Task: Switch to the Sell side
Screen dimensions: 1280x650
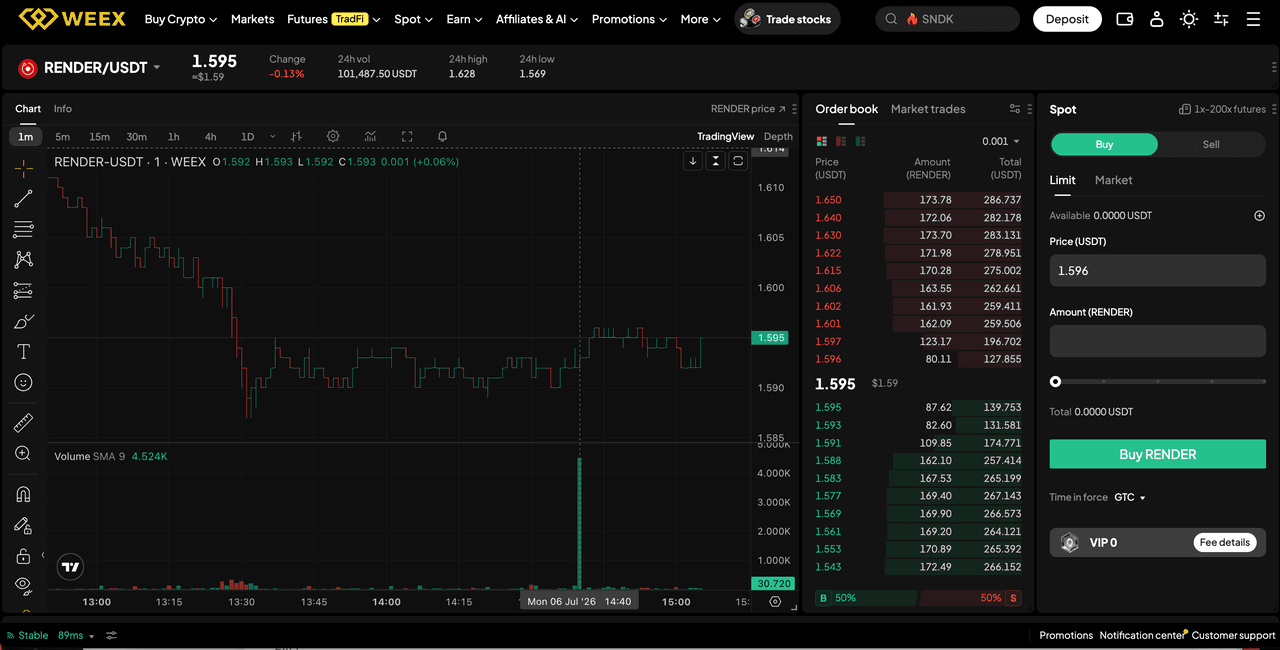Action: [x=1211, y=144]
